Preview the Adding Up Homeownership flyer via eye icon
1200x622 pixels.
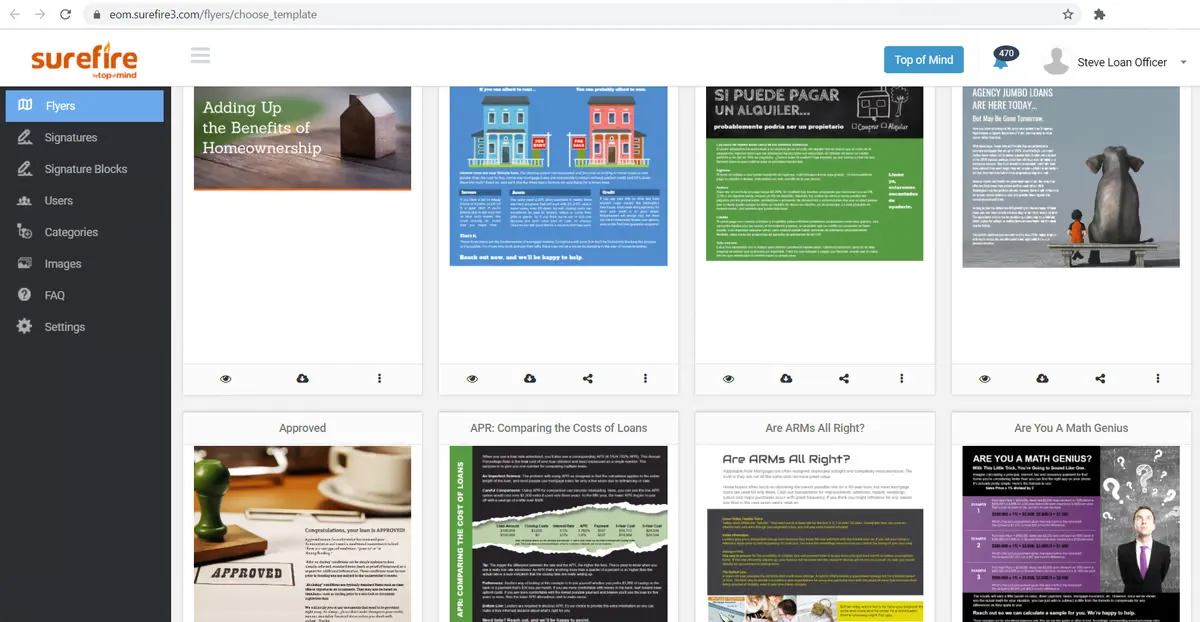point(226,379)
